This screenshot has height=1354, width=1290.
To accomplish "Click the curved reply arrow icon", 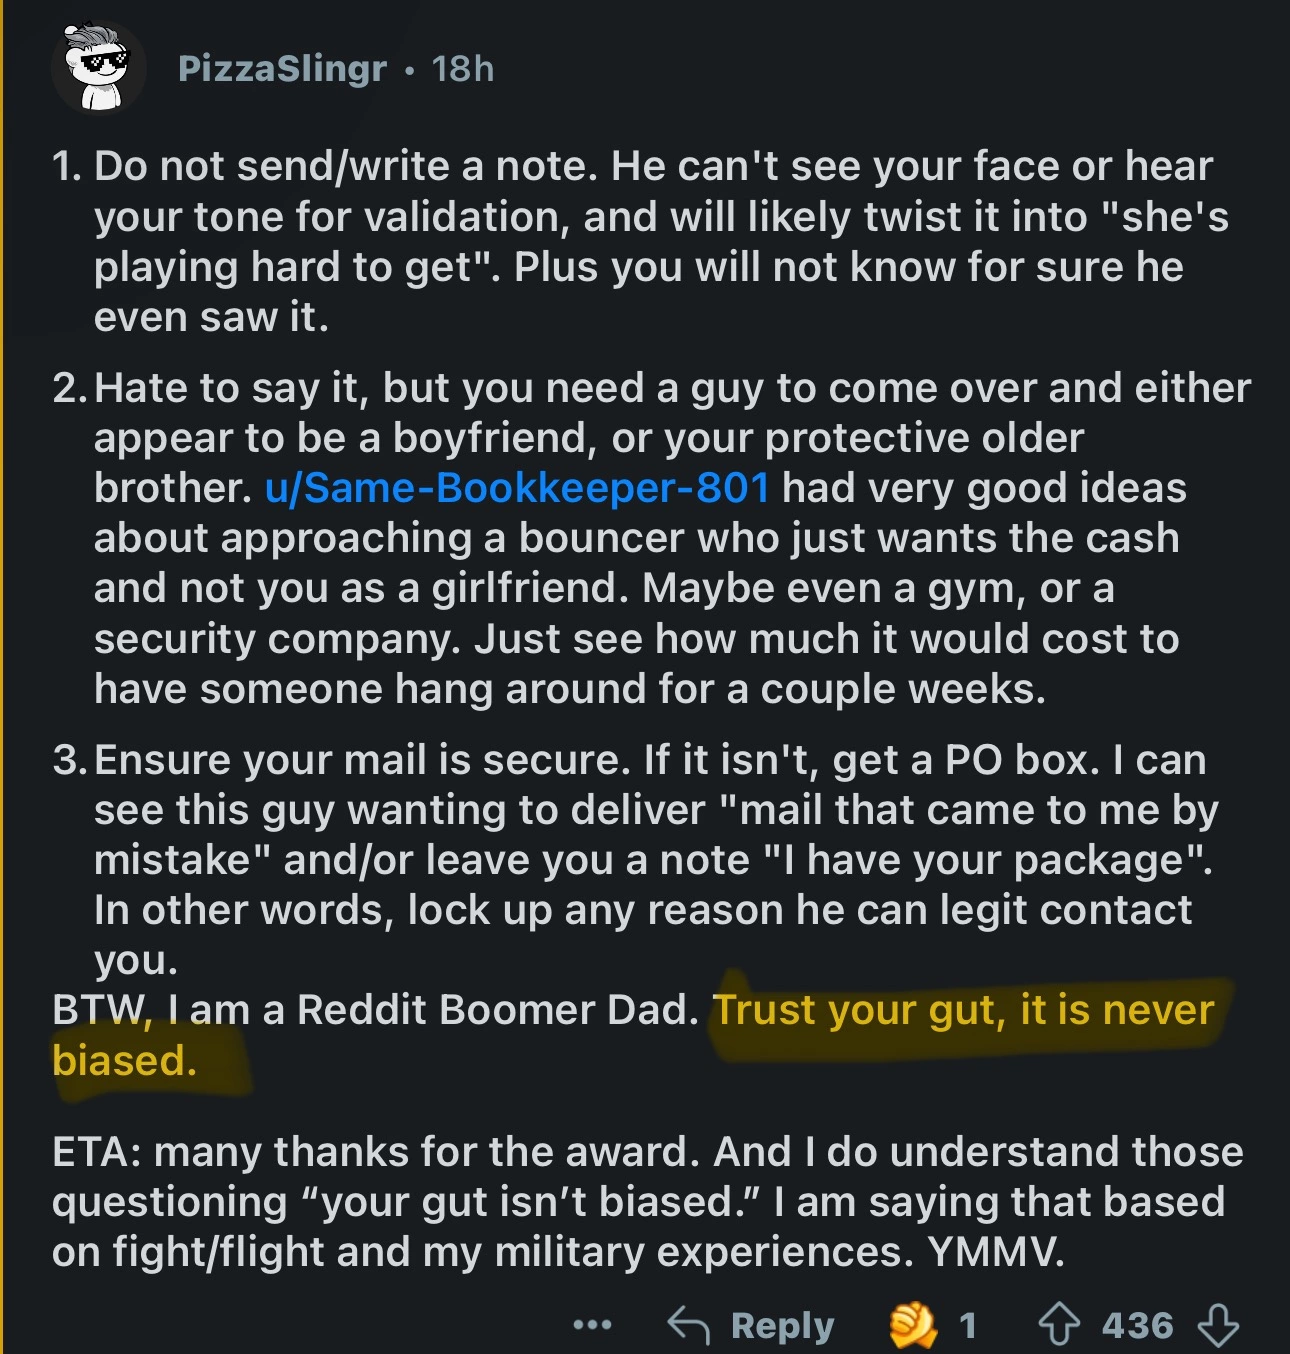I will point(688,1326).
